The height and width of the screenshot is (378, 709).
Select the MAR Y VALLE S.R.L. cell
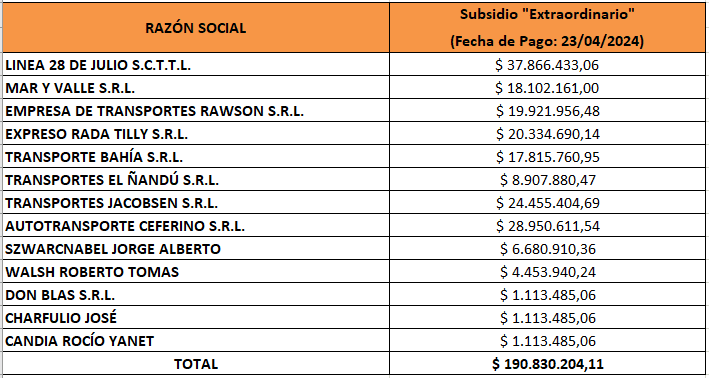click(196, 88)
